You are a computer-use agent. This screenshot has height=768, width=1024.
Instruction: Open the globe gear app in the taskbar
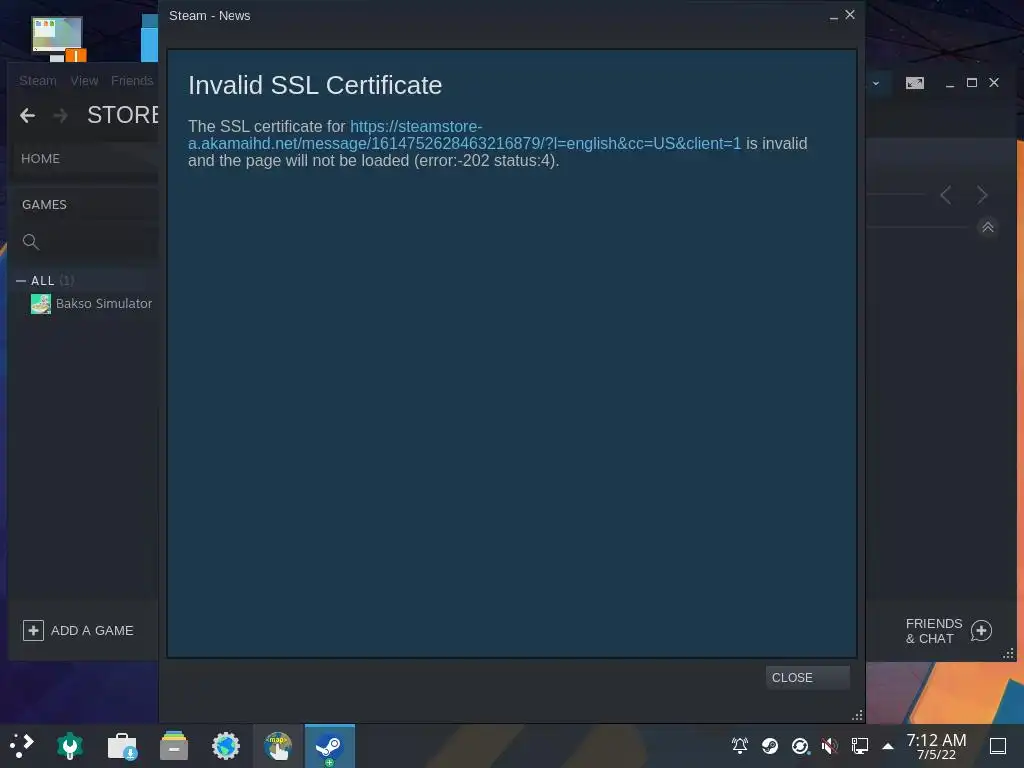coord(226,746)
